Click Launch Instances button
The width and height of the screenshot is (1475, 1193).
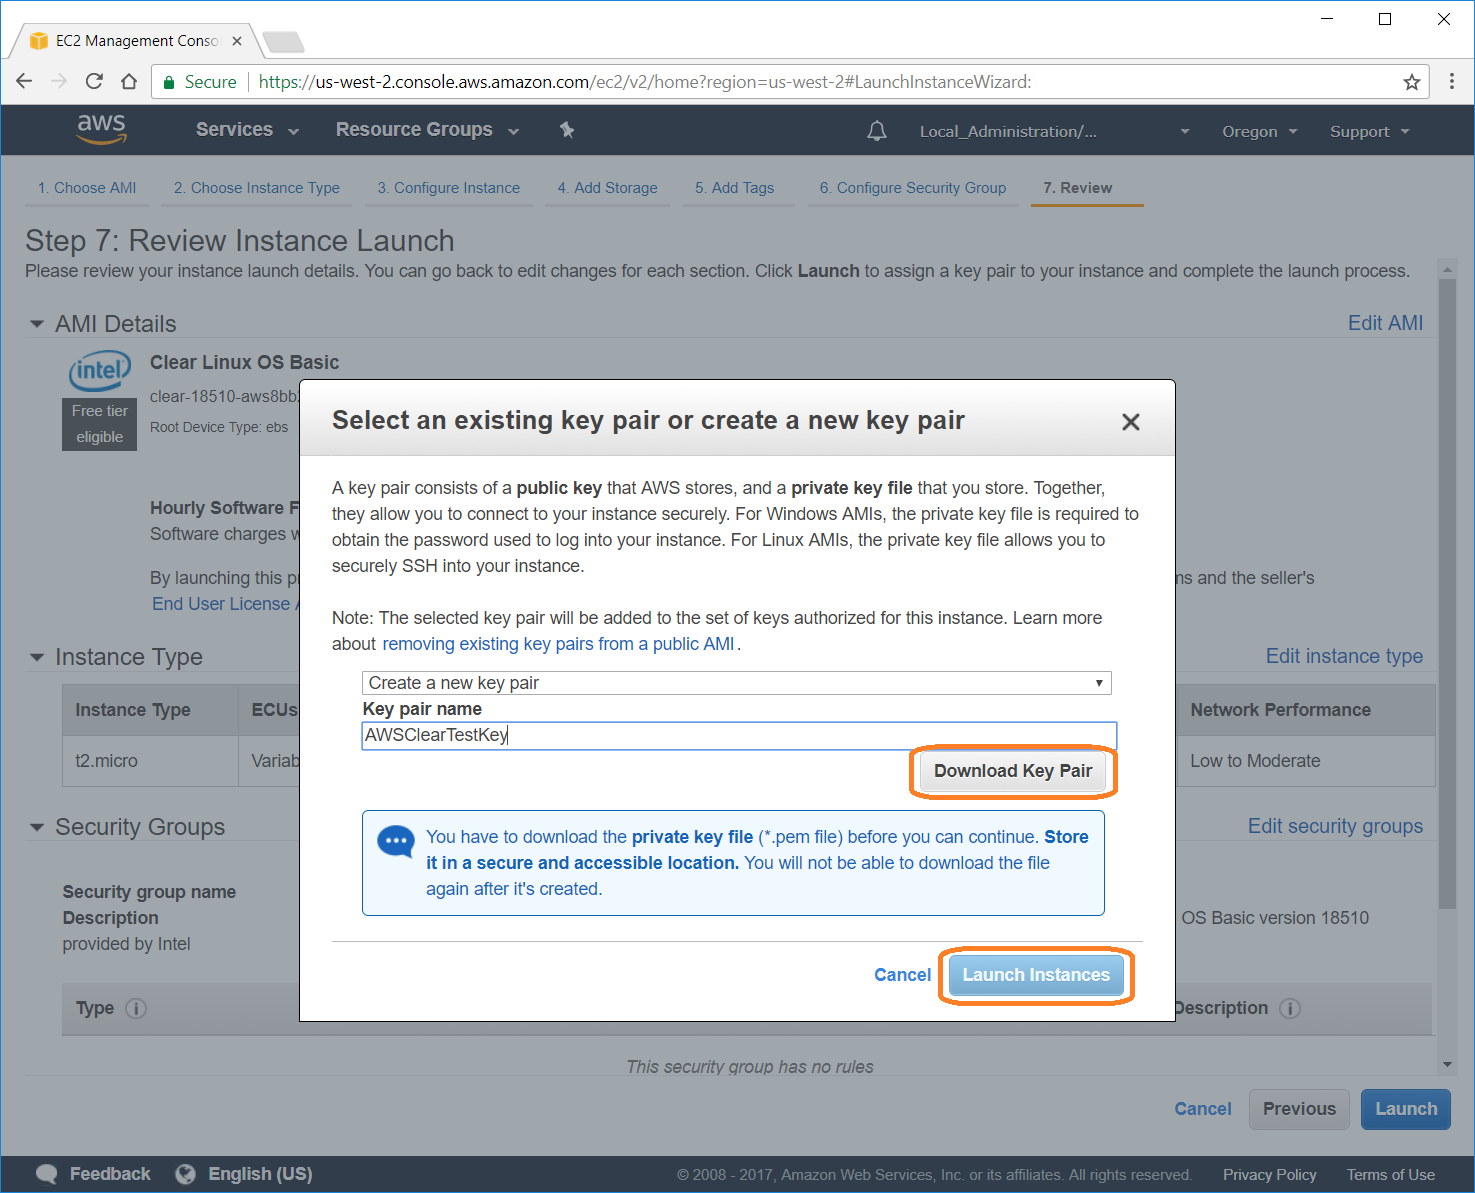pyautogui.click(x=1036, y=975)
